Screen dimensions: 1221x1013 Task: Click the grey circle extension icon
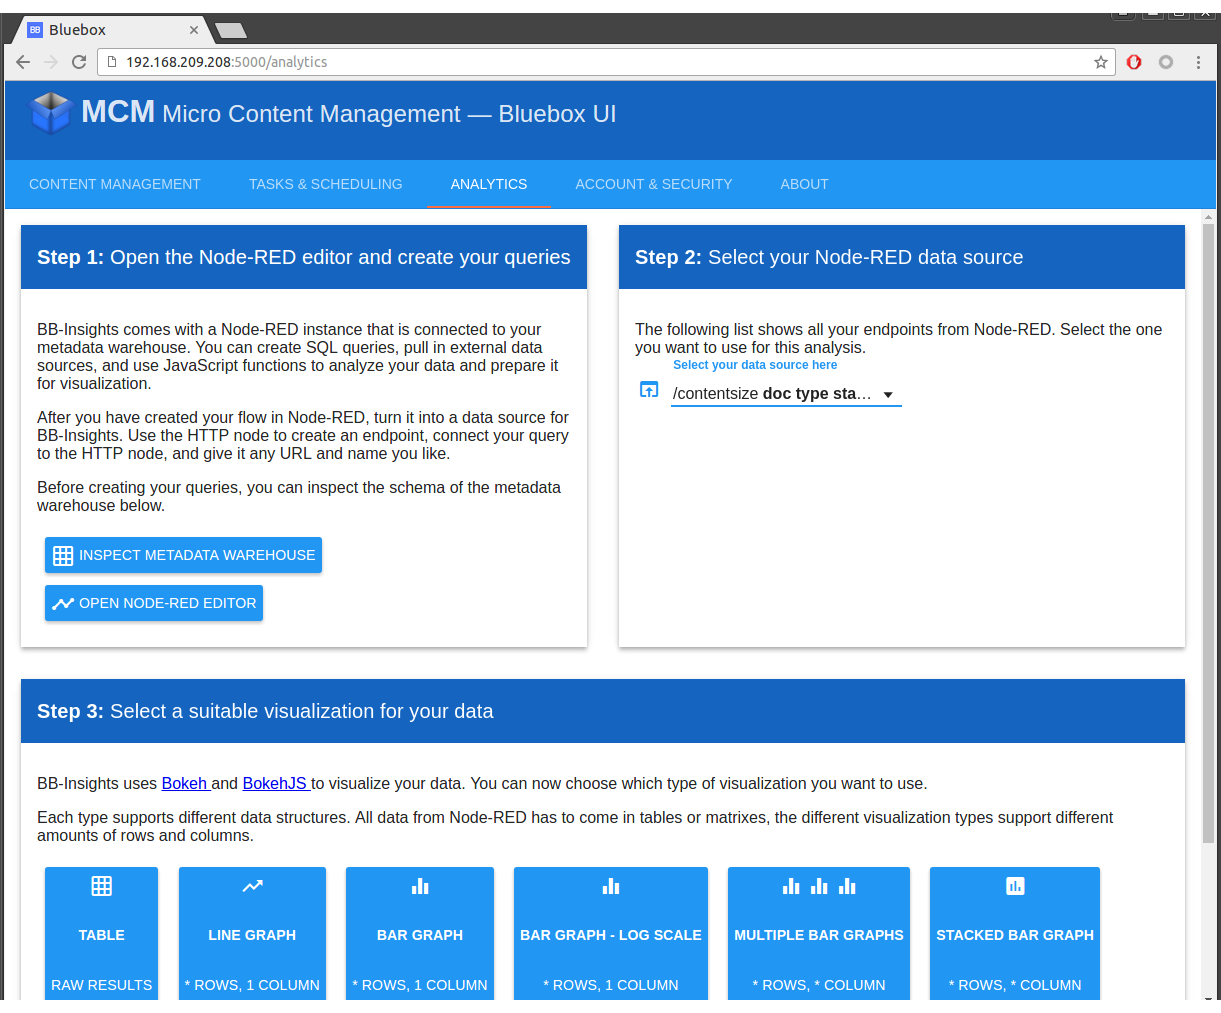click(x=1166, y=62)
